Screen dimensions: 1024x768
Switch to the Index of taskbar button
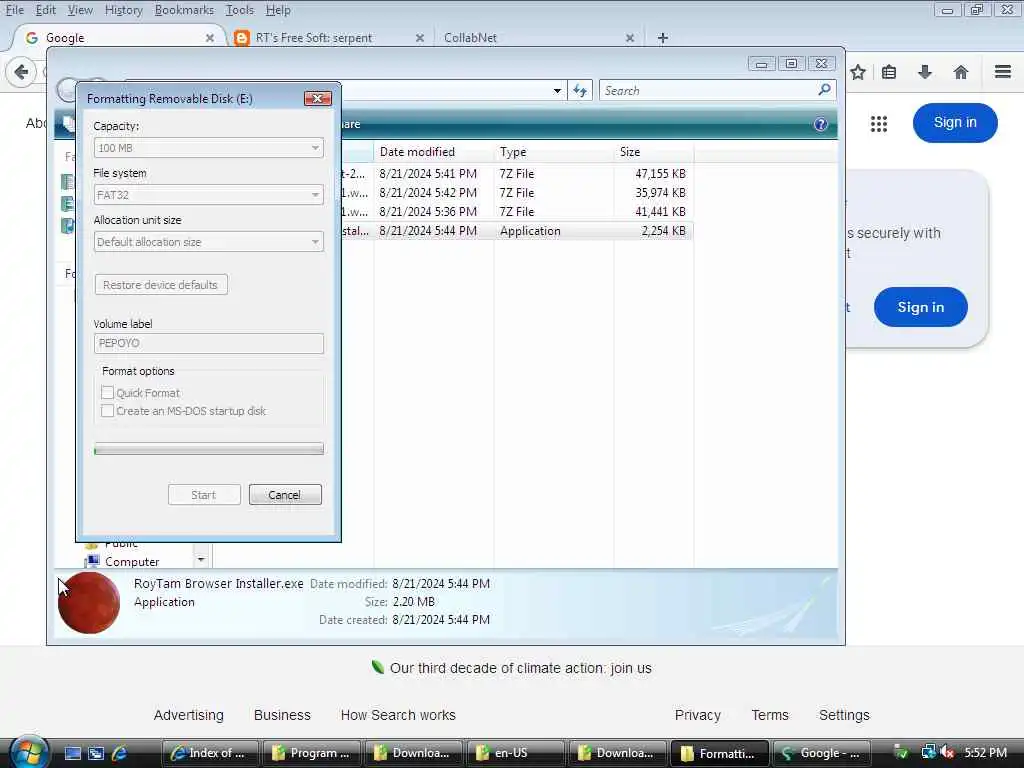point(210,753)
